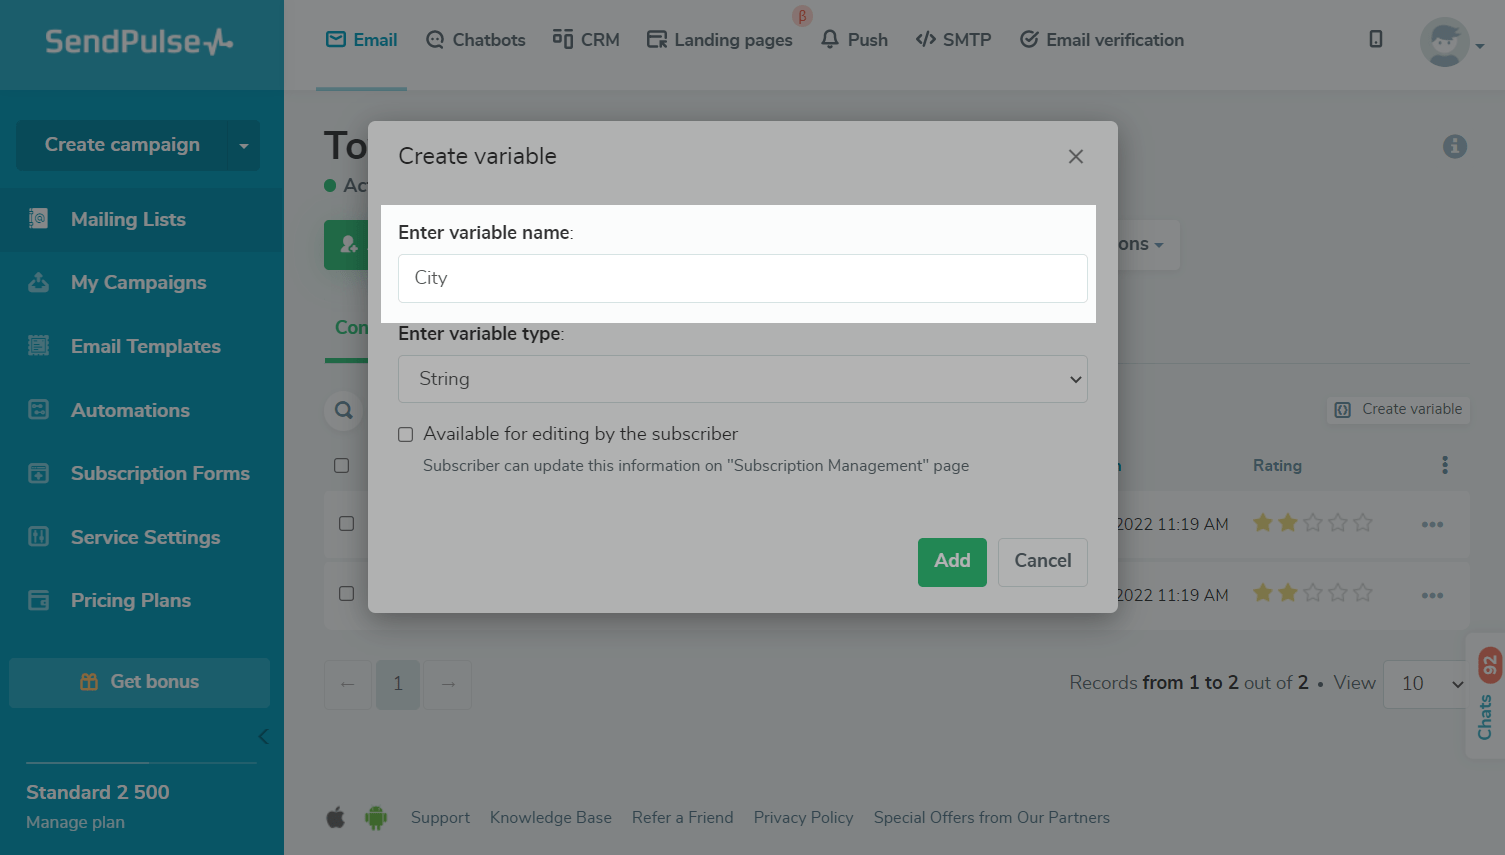Open the column options vertical dots

[x=1445, y=465]
